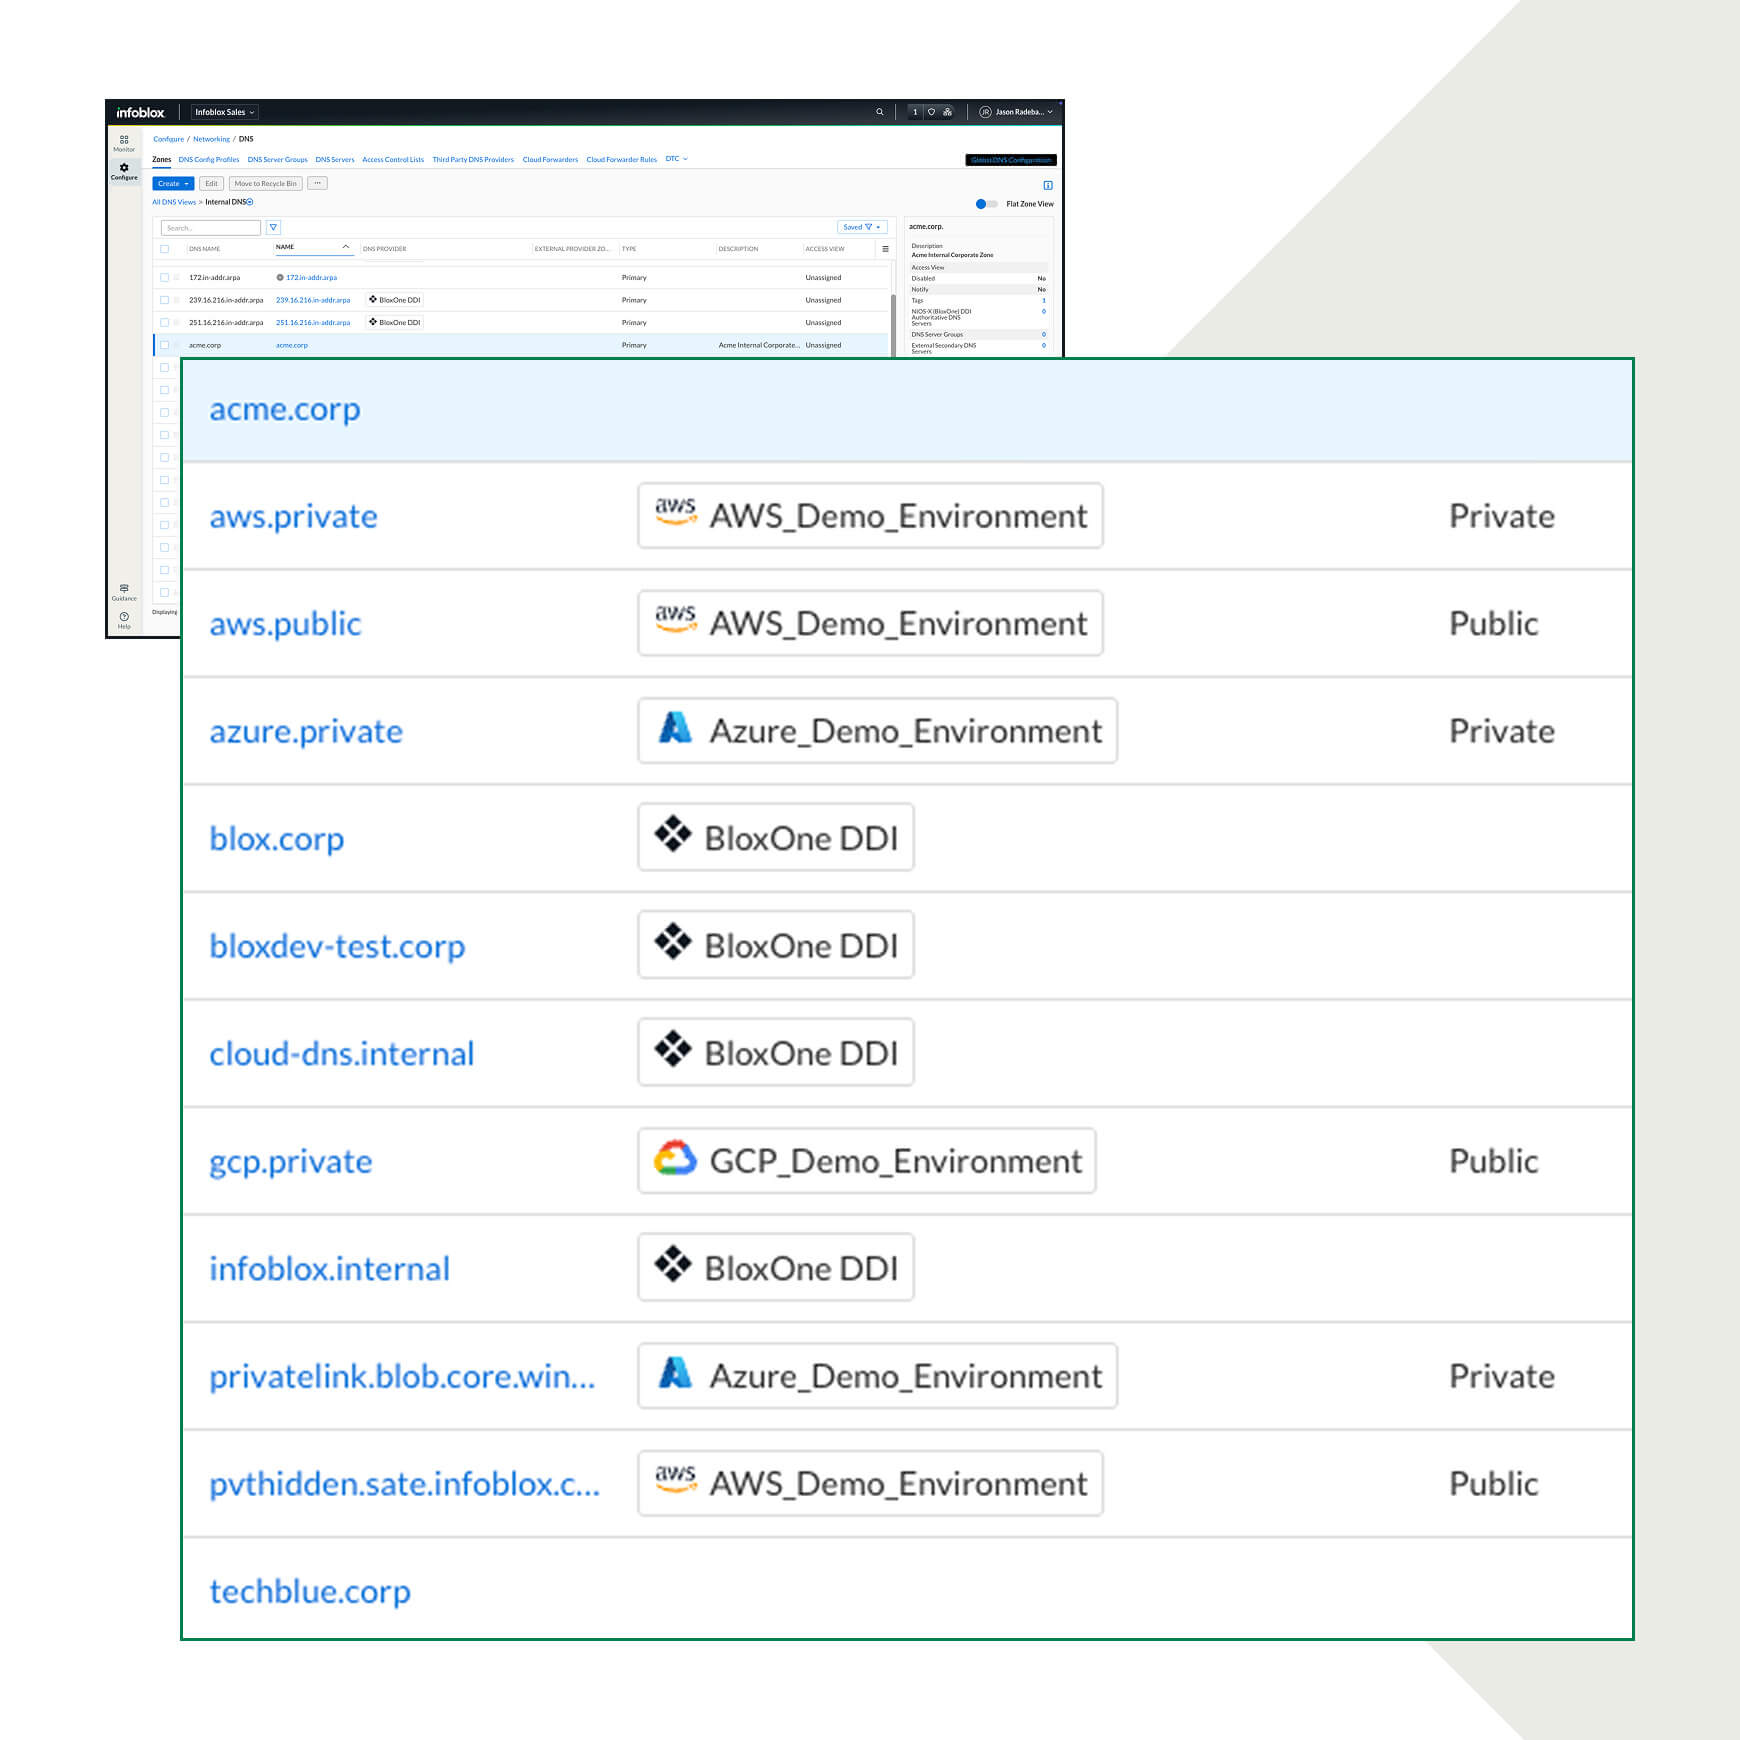Viewport: 1740px width, 1740px height.
Task: Click AWS_Demo_Environment badge in aws.public row
Action: [x=870, y=623]
